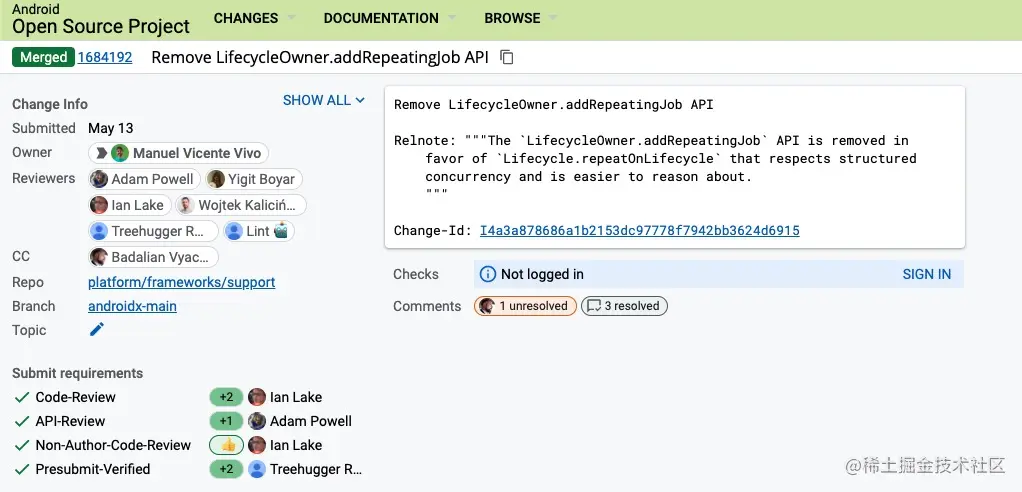Click Ian Lake avatar in Non-Author-Code-Review row
This screenshot has width=1022, height=492.
tap(257, 445)
